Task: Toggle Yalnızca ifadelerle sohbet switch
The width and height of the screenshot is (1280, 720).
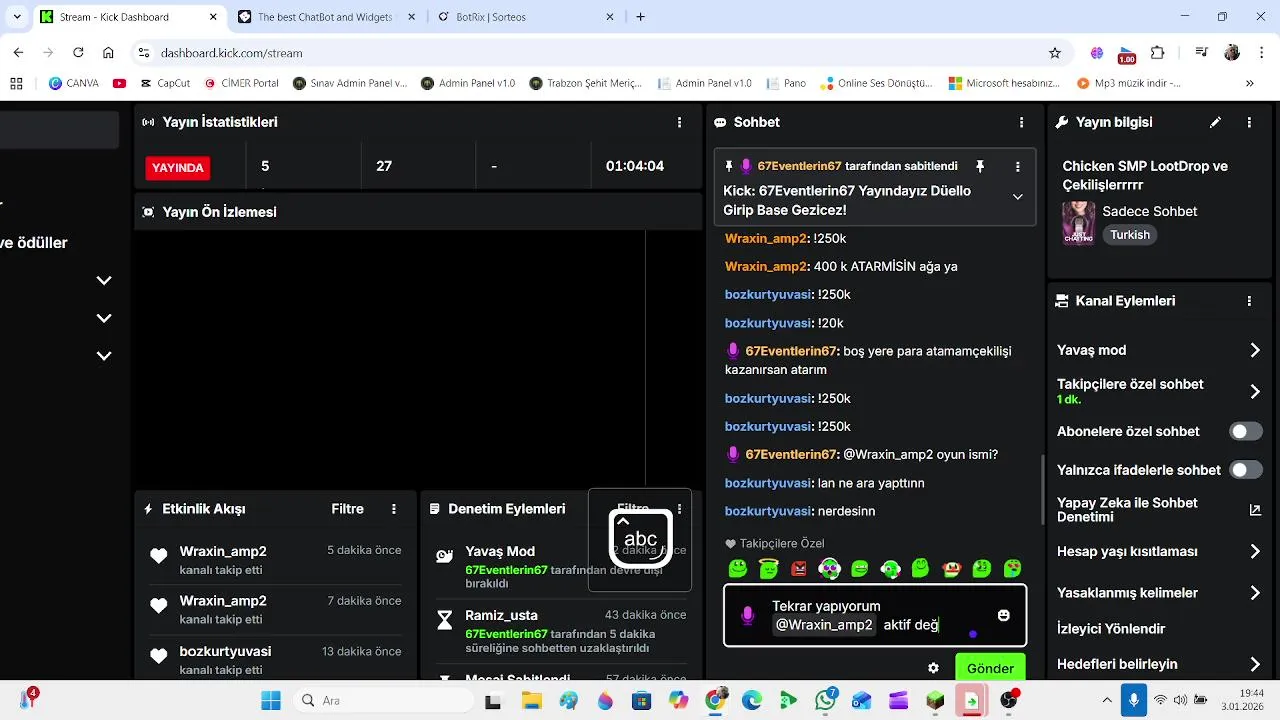Action: [1246, 470]
